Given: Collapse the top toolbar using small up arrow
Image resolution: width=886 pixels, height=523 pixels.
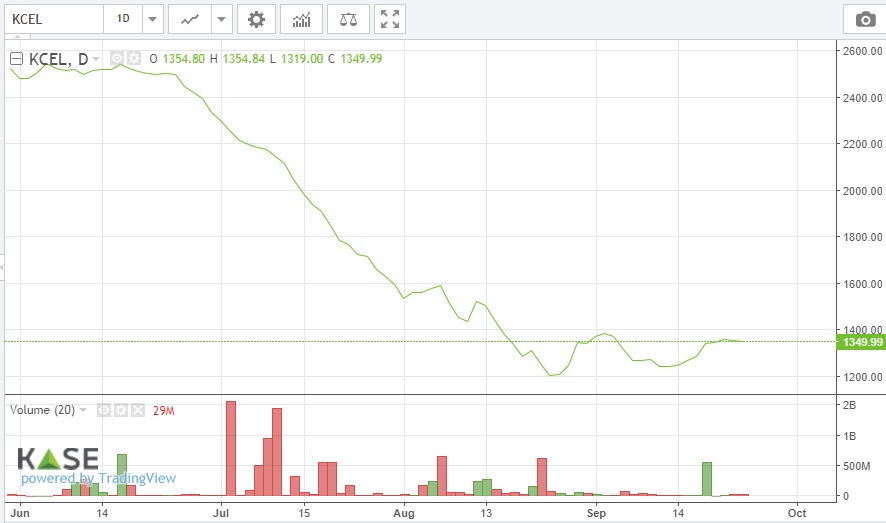Looking at the screenshot, I should pyautogui.click(x=18, y=37).
